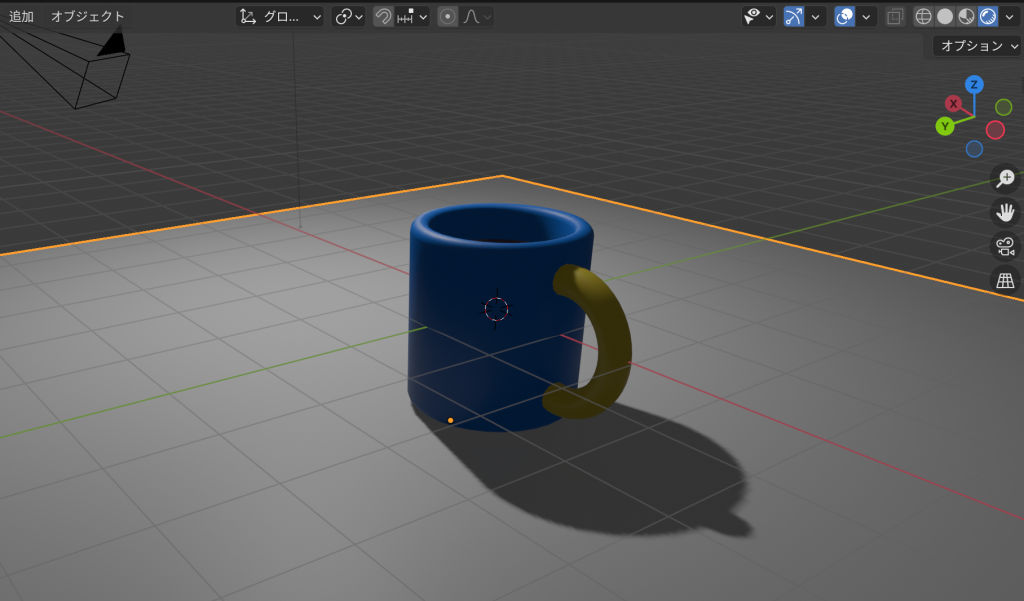Select solid viewport shading
Image resolution: width=1024 pixels, height=601 pixels.
coord(944,16)
